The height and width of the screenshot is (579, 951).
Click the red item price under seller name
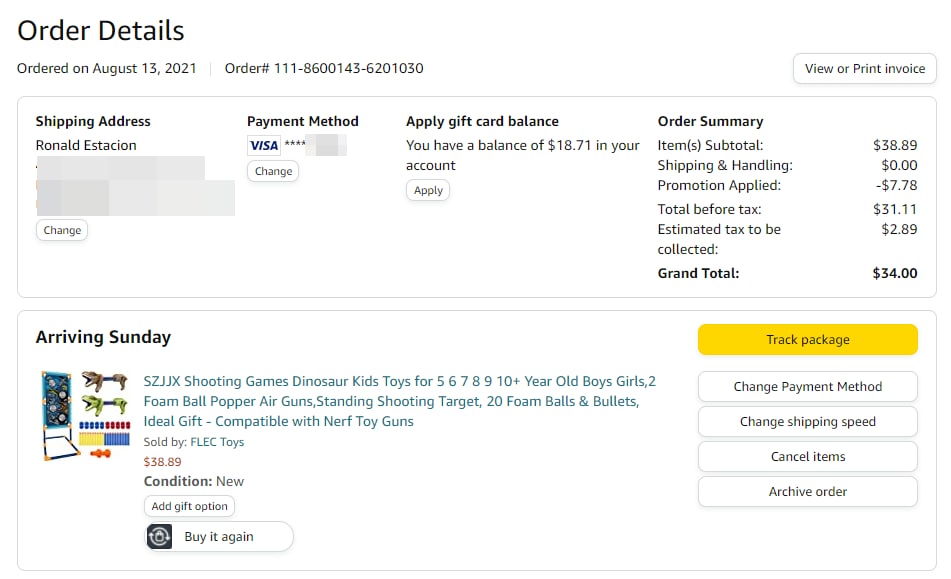[162, 462]
